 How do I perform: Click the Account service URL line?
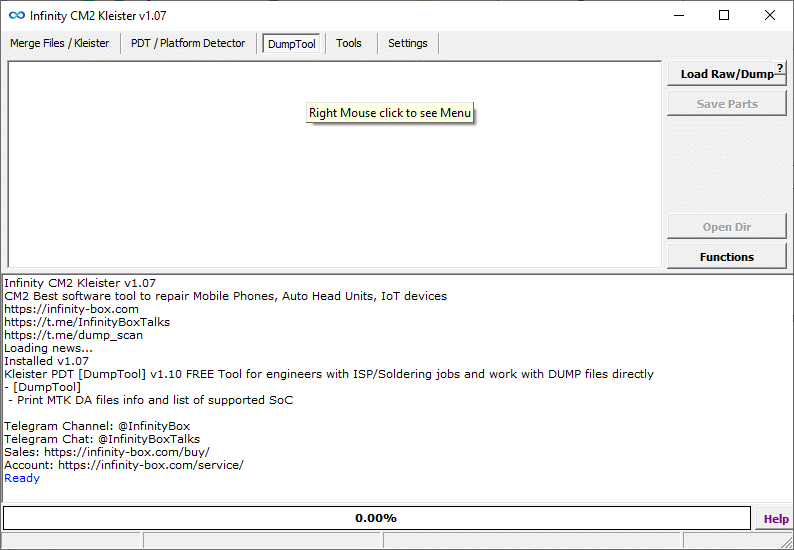click(124, 465)
